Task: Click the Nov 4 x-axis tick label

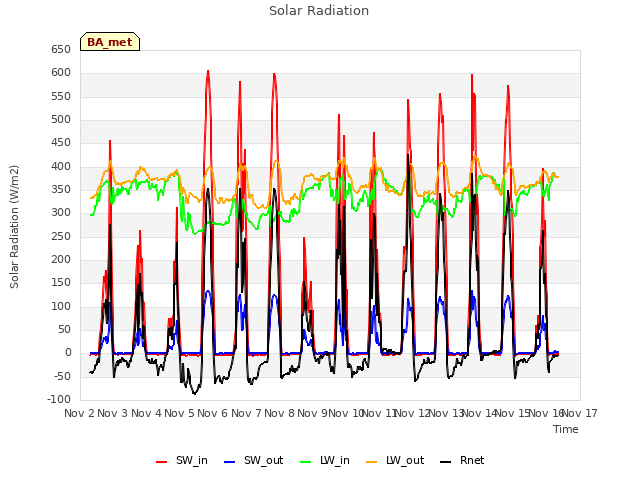Action: [146, 413]
